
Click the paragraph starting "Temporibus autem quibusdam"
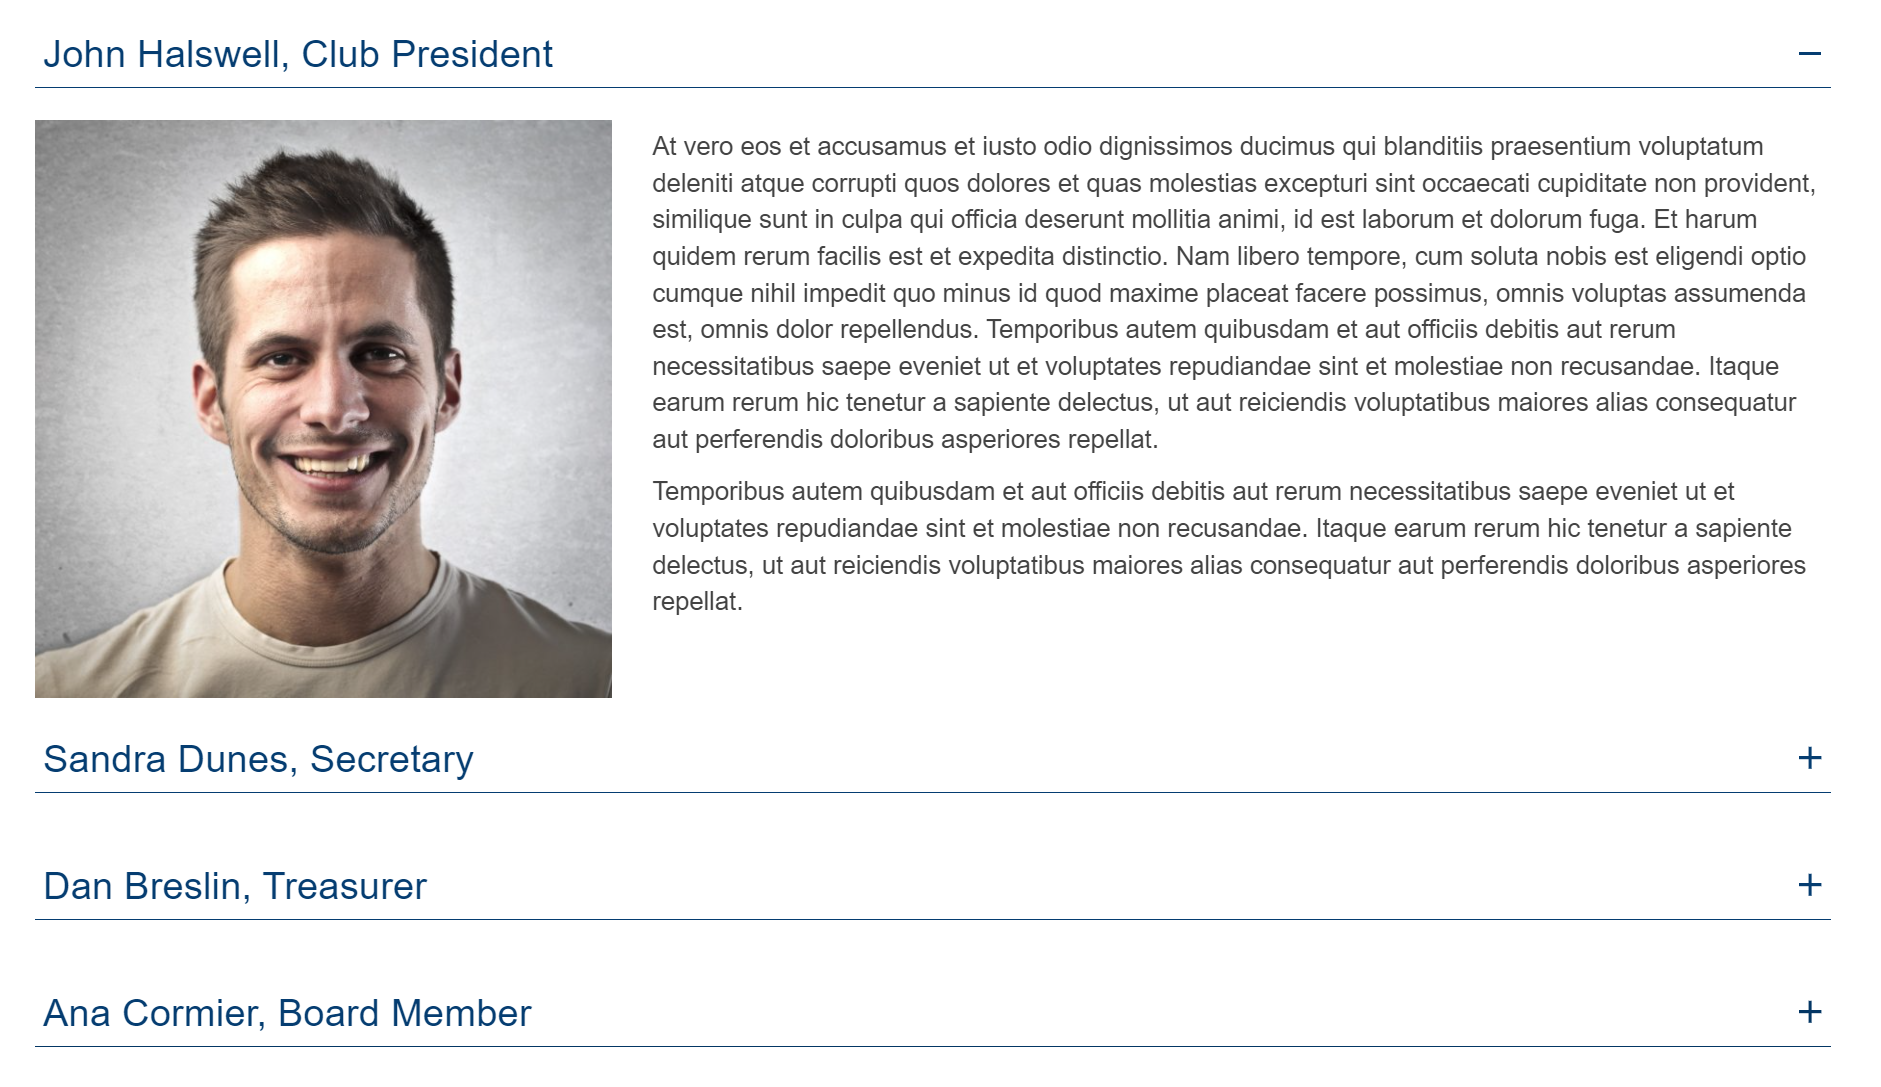(x=1230, y=546)
